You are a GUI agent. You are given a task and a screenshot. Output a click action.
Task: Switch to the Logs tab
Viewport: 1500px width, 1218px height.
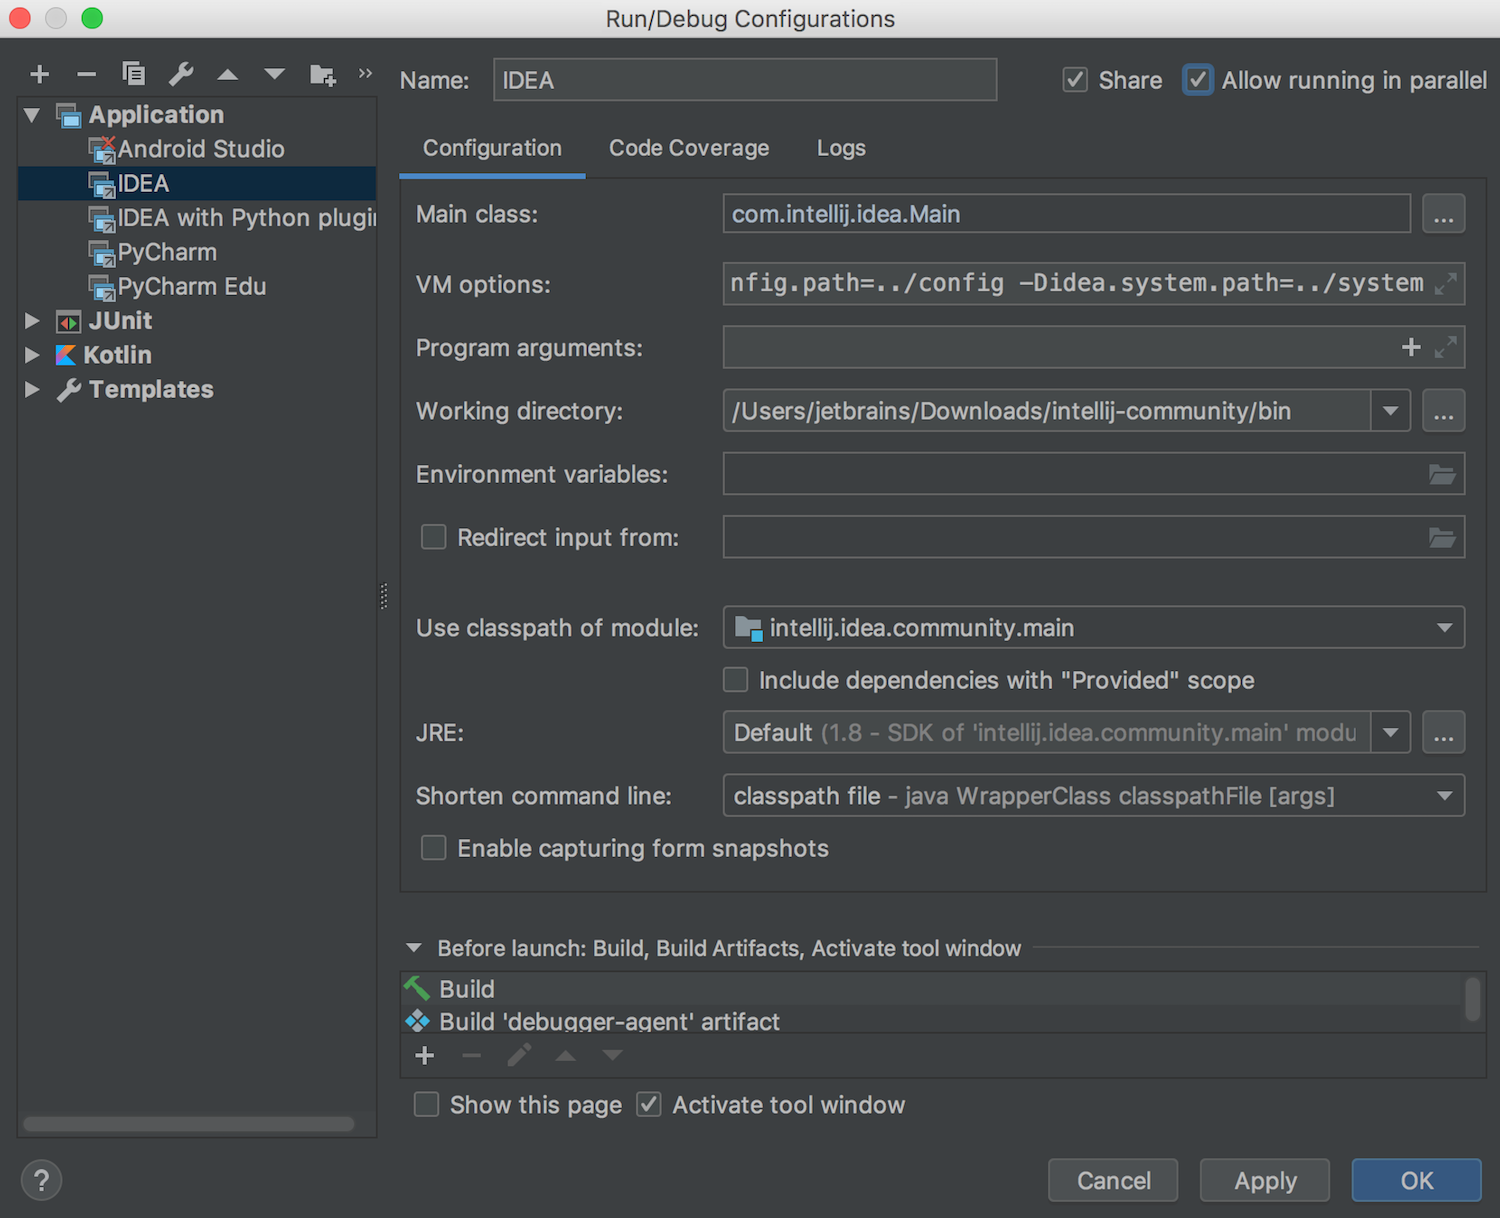pos(841,148)
